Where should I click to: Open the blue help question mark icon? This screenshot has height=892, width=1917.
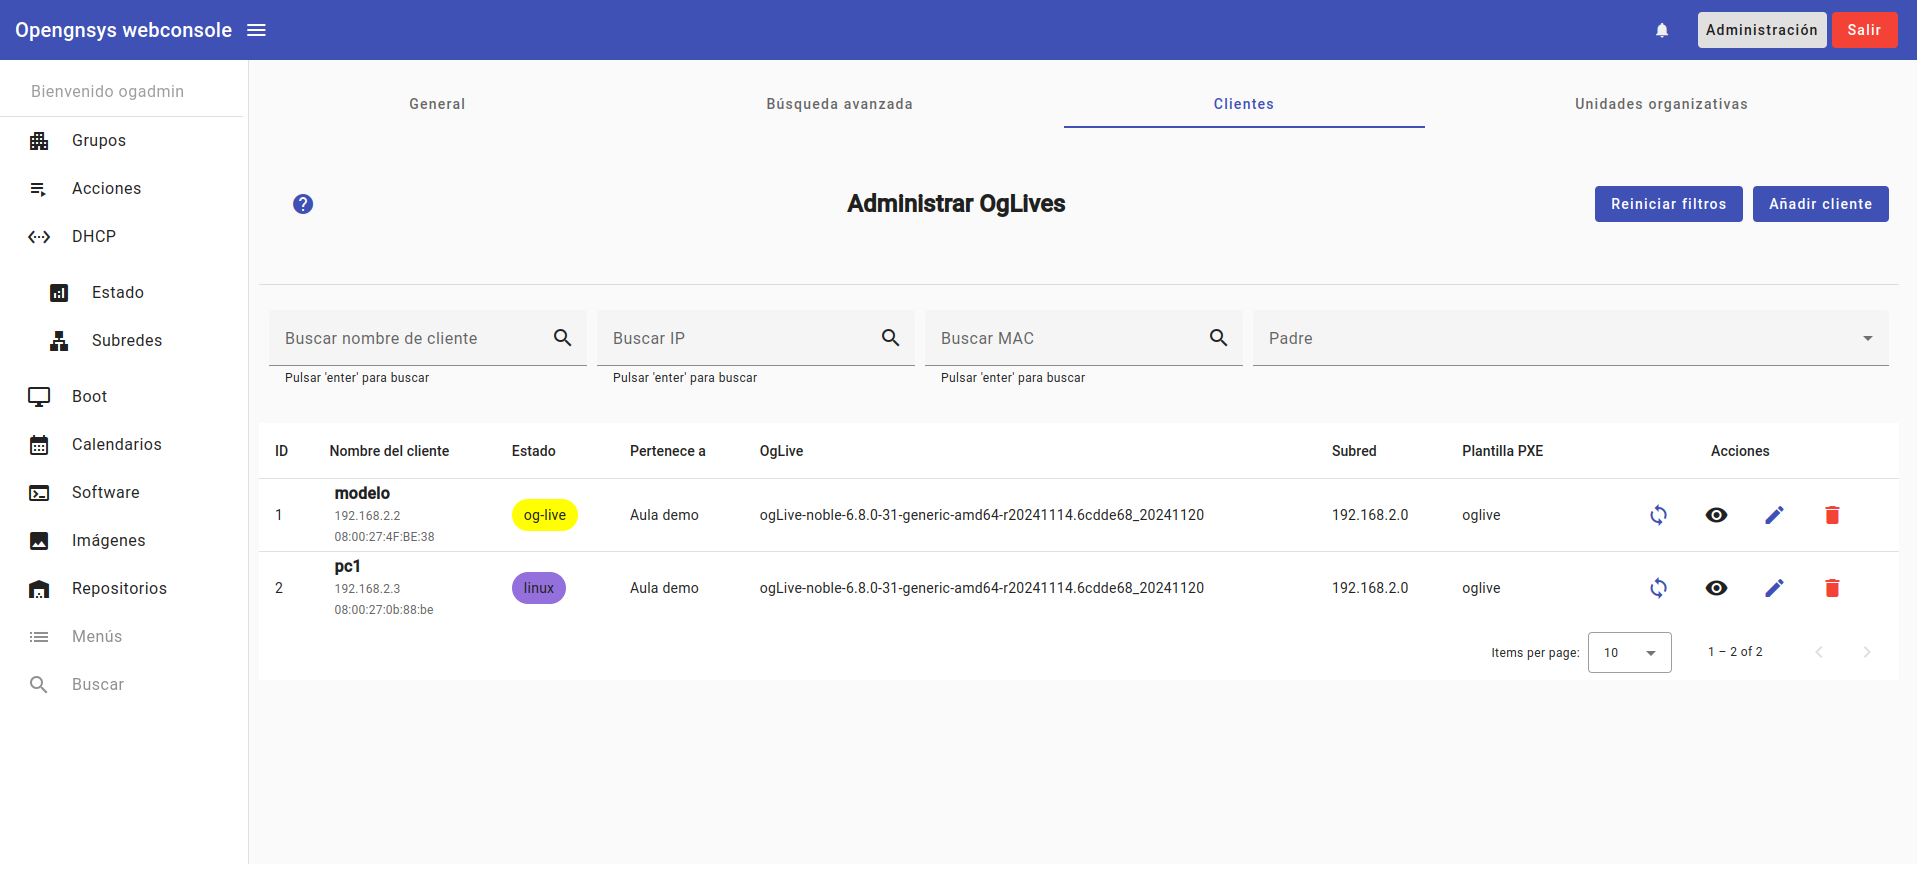pyautogui.click(x=303, y=204)
